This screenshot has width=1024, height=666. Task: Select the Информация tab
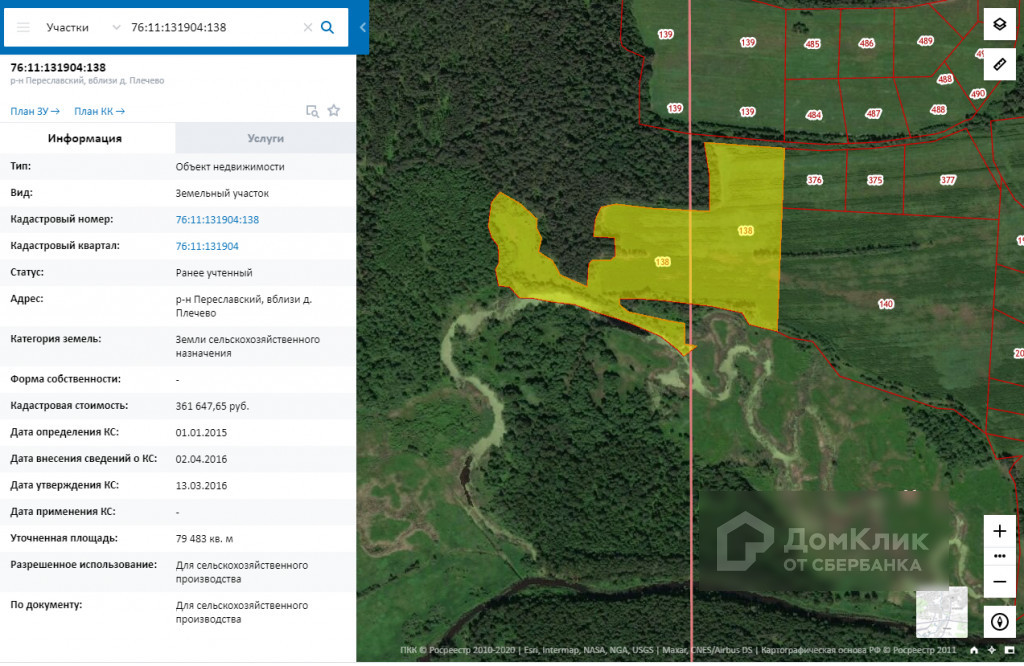pyautogui.click(x=85, y=138)
